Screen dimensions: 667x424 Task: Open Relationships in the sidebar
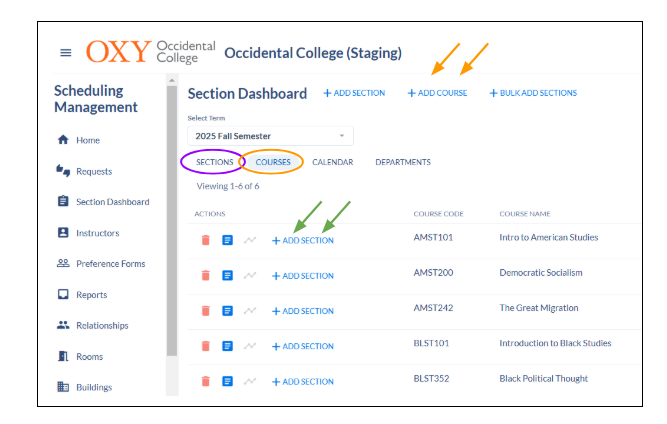click(102, 326)
